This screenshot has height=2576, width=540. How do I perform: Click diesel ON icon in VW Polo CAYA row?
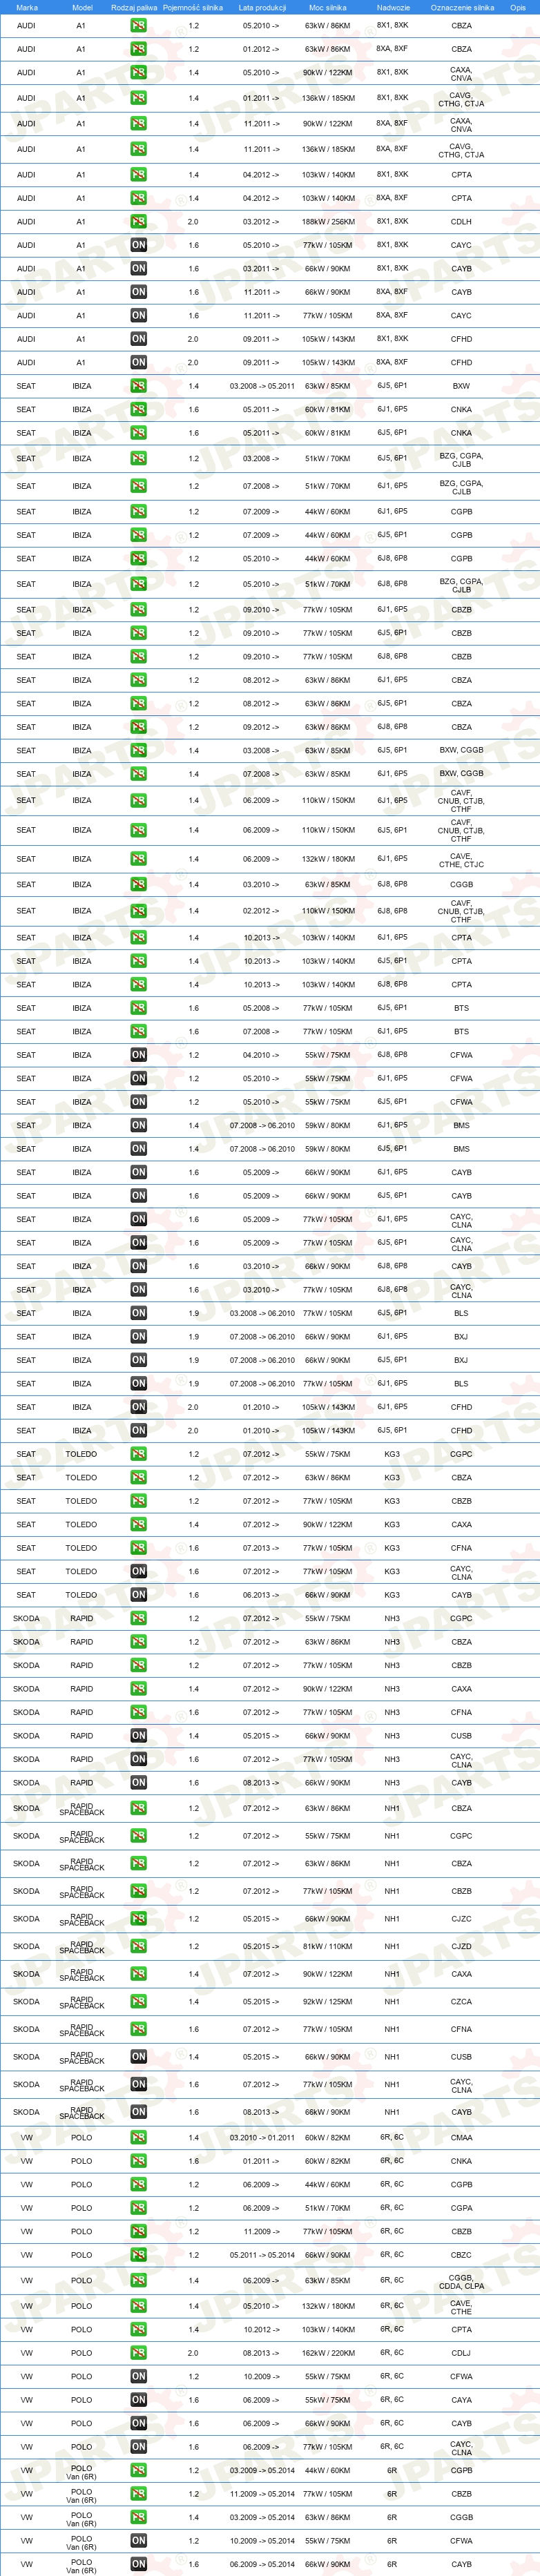coord(138,2400)
